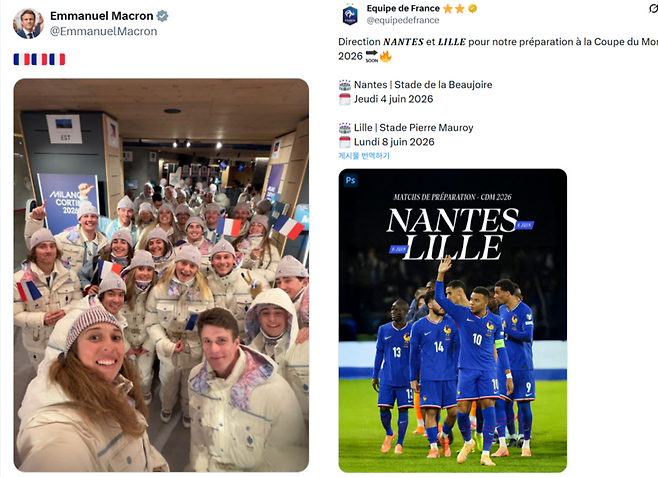658x477 pixels.
Task: Click the Equipe de France account name
Action: point(403,8)
